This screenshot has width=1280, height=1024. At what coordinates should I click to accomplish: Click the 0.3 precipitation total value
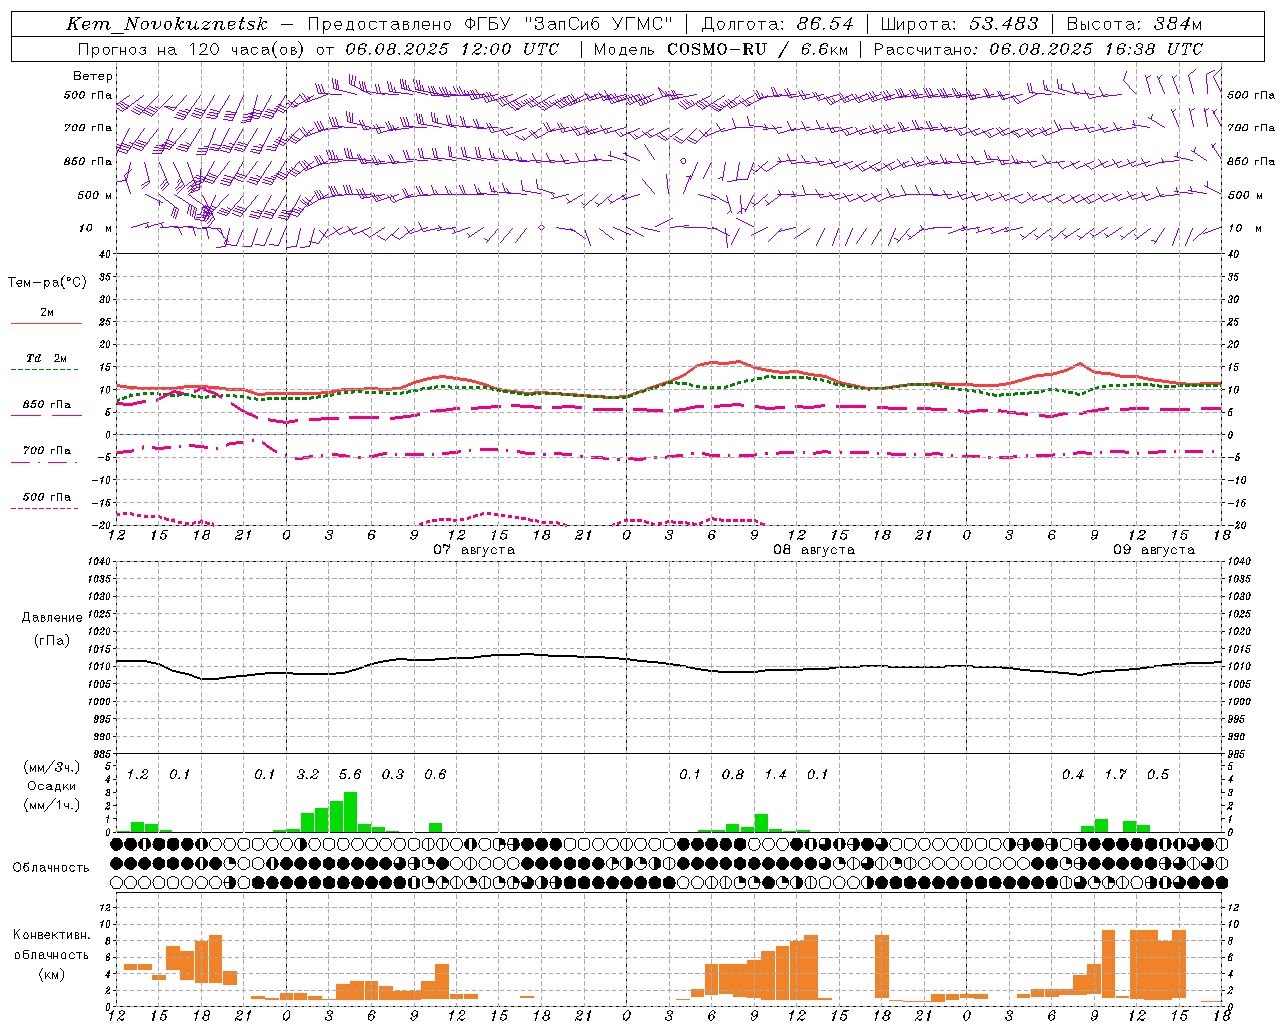tap(393, 774)
